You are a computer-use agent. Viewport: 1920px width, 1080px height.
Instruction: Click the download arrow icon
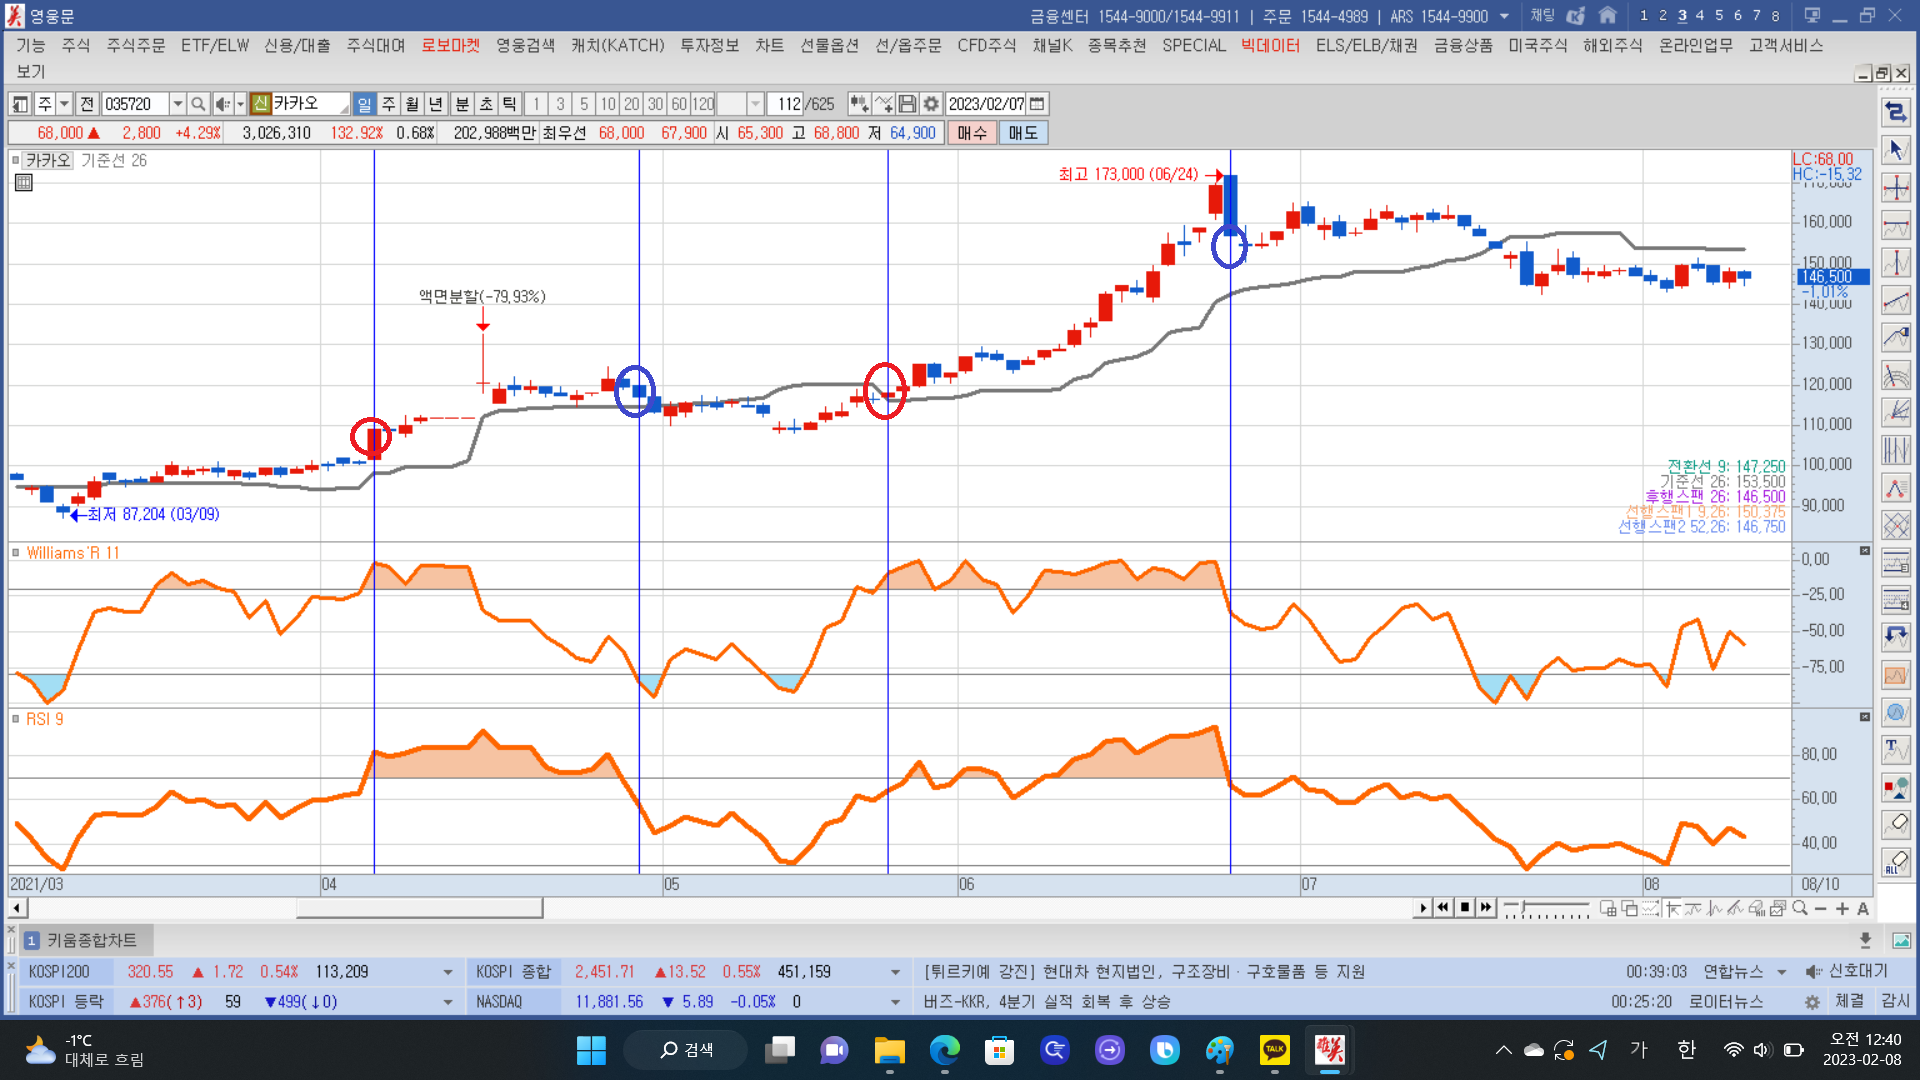pos(1865,940)
